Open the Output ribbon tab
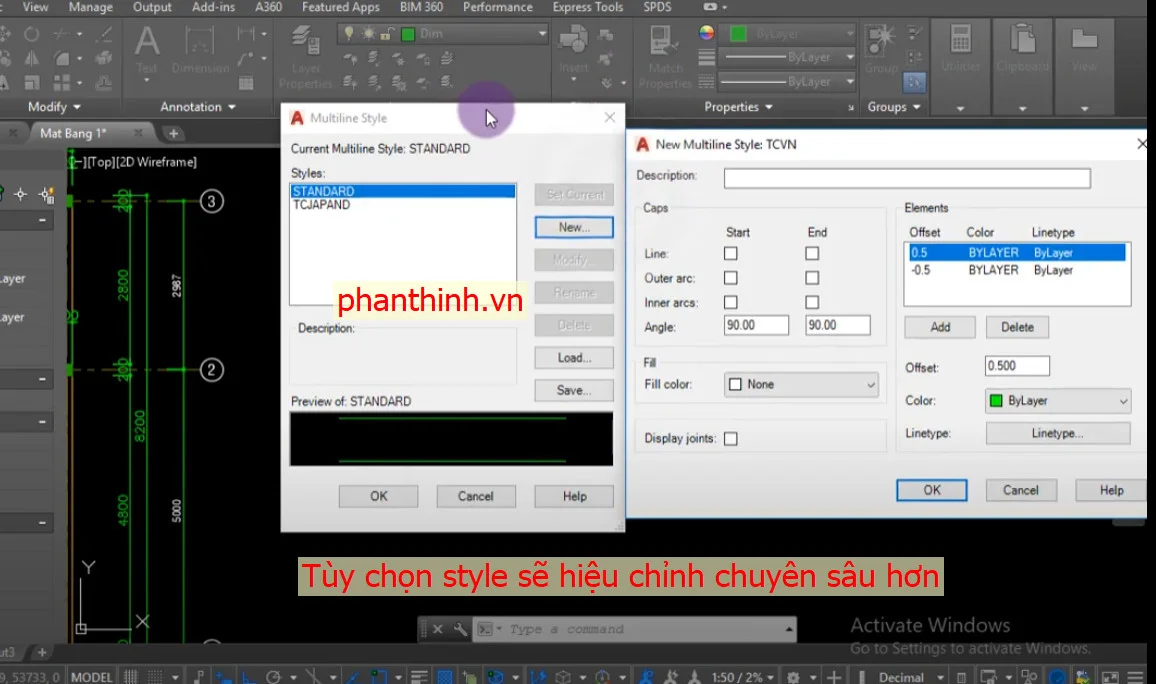 (152, 7)
